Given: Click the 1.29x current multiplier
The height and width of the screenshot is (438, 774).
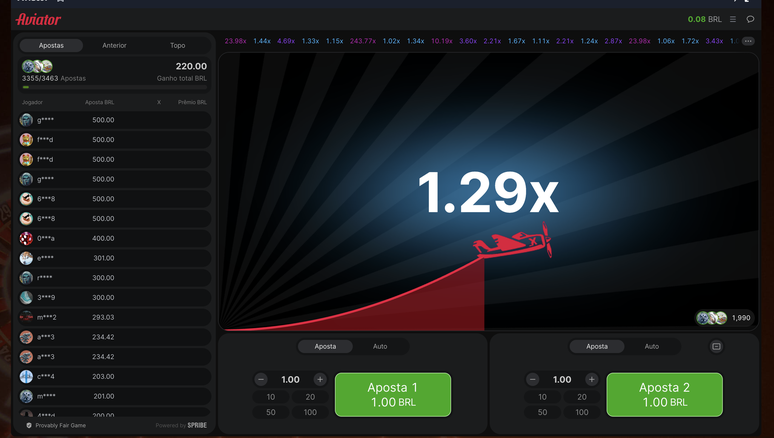Looking at the screenshot, I should (488, 193).
